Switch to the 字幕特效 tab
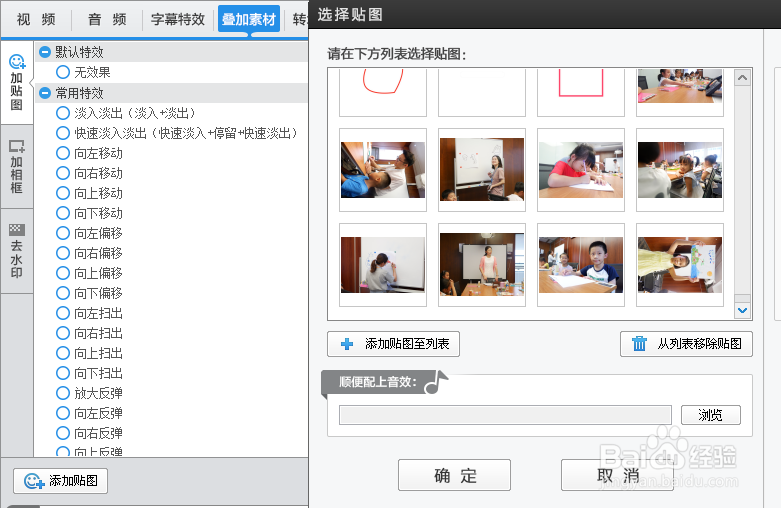This screenshot has height=508, width=781. click(x=178, y=19)
